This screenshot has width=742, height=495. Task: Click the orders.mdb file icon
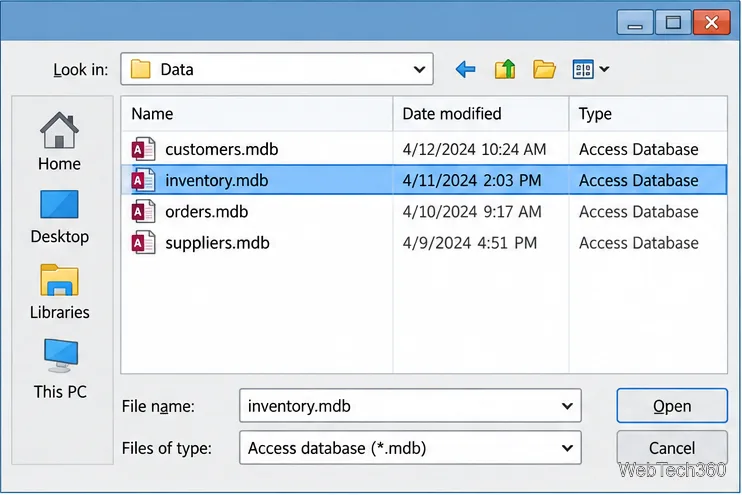(143, 212)
